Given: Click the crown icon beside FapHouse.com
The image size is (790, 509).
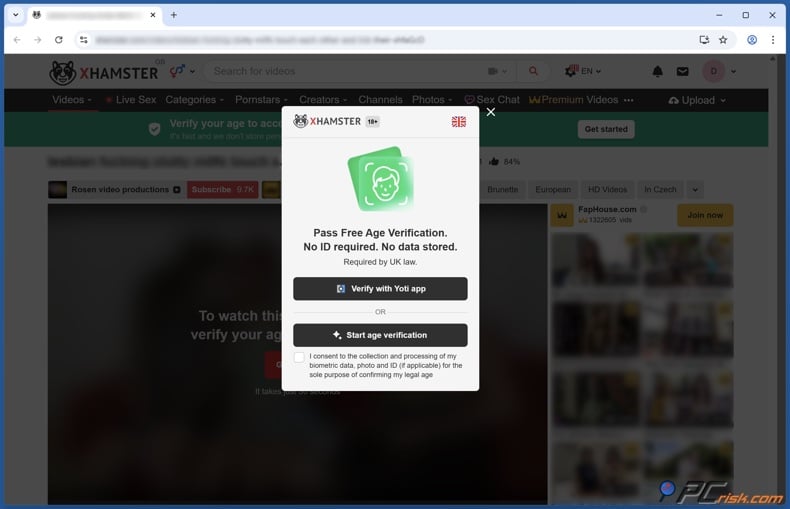Looking at the screenshot, I should pos(562,215).
